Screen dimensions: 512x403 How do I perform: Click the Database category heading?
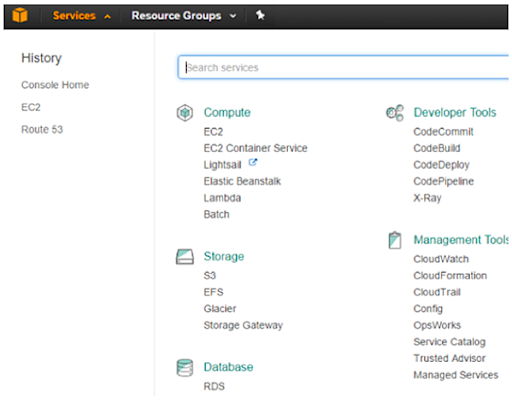[228, 367]
